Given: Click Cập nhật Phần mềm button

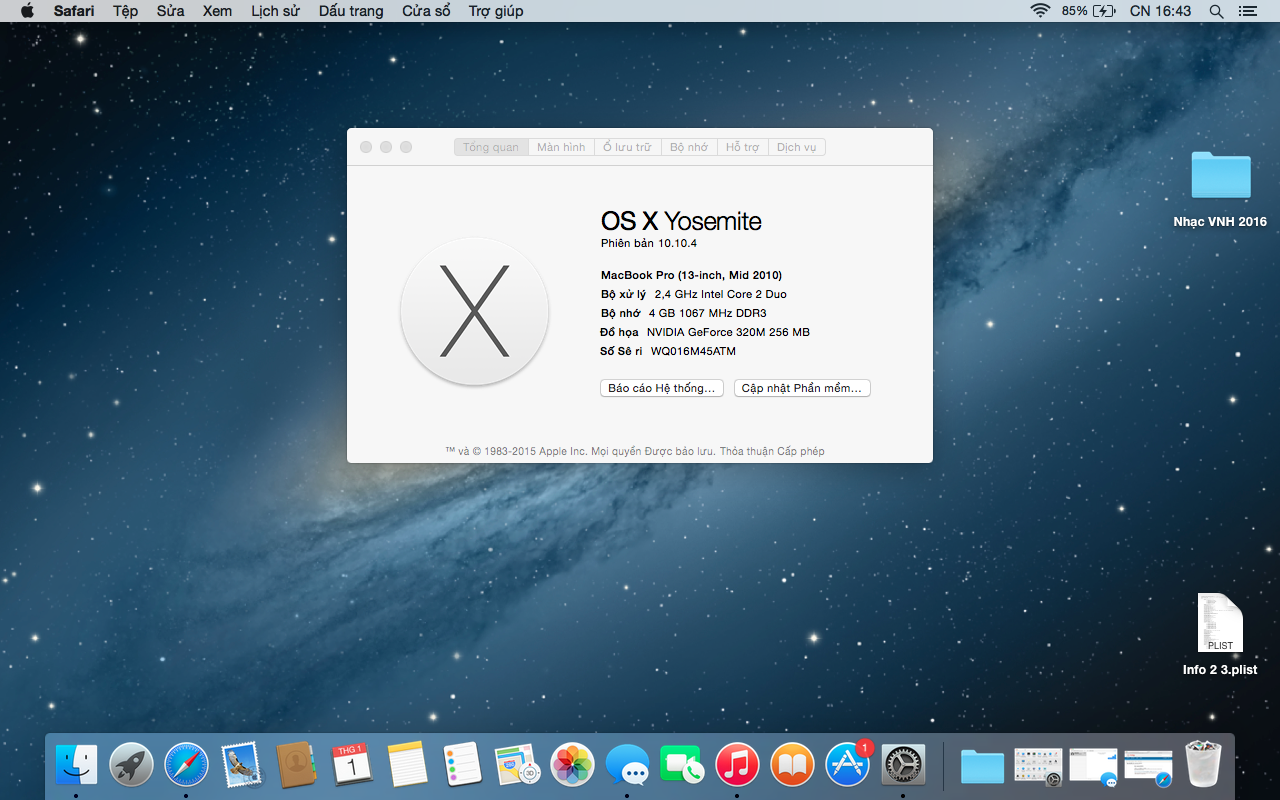Looking at the screenshot, I should 802,388.
